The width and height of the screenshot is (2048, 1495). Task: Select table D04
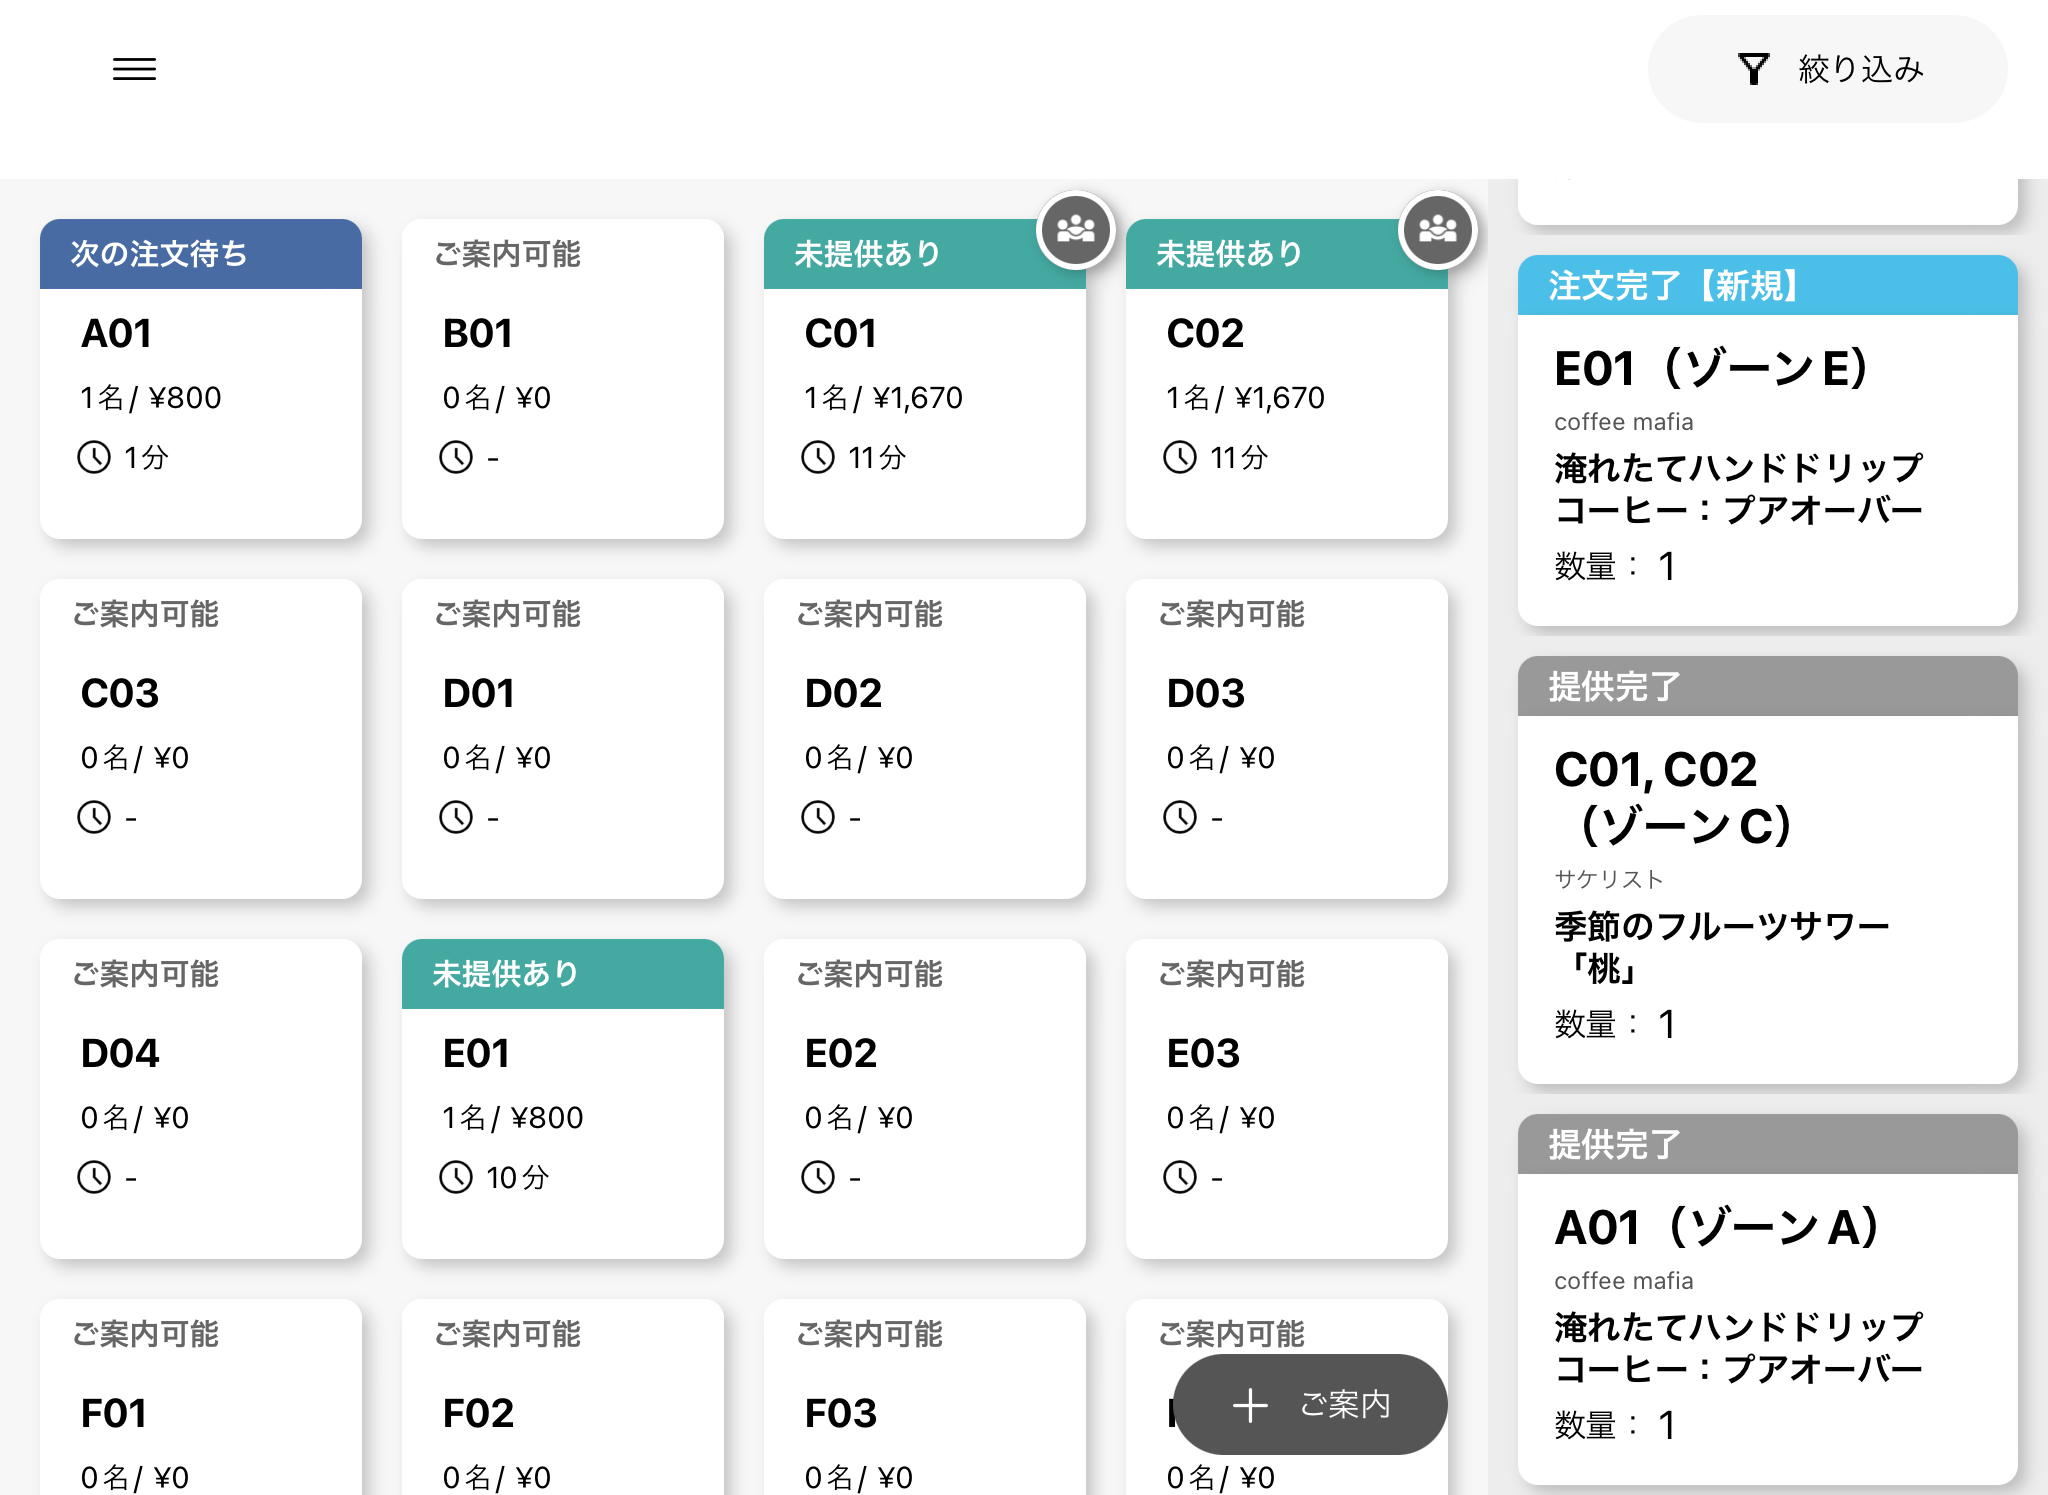click(201, 1099)
